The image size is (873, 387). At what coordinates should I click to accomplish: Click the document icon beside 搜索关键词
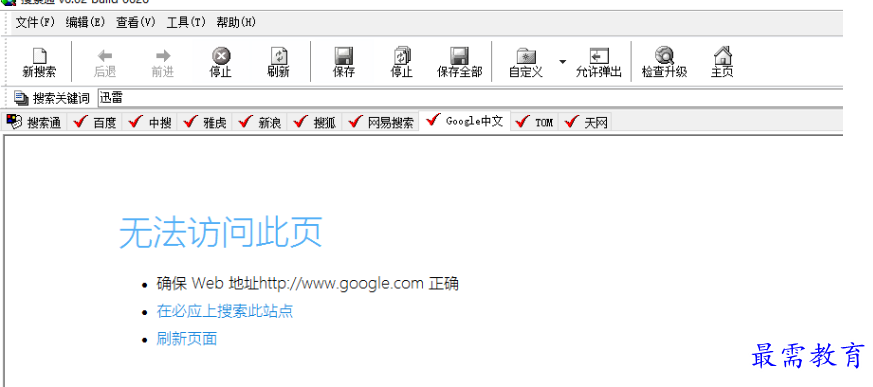pyautogui.click(x=21, y=99)
